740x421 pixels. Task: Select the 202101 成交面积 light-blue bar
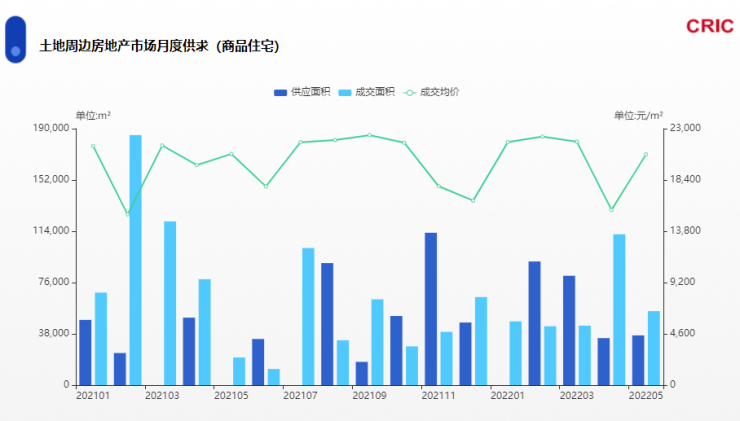(101, 338)
